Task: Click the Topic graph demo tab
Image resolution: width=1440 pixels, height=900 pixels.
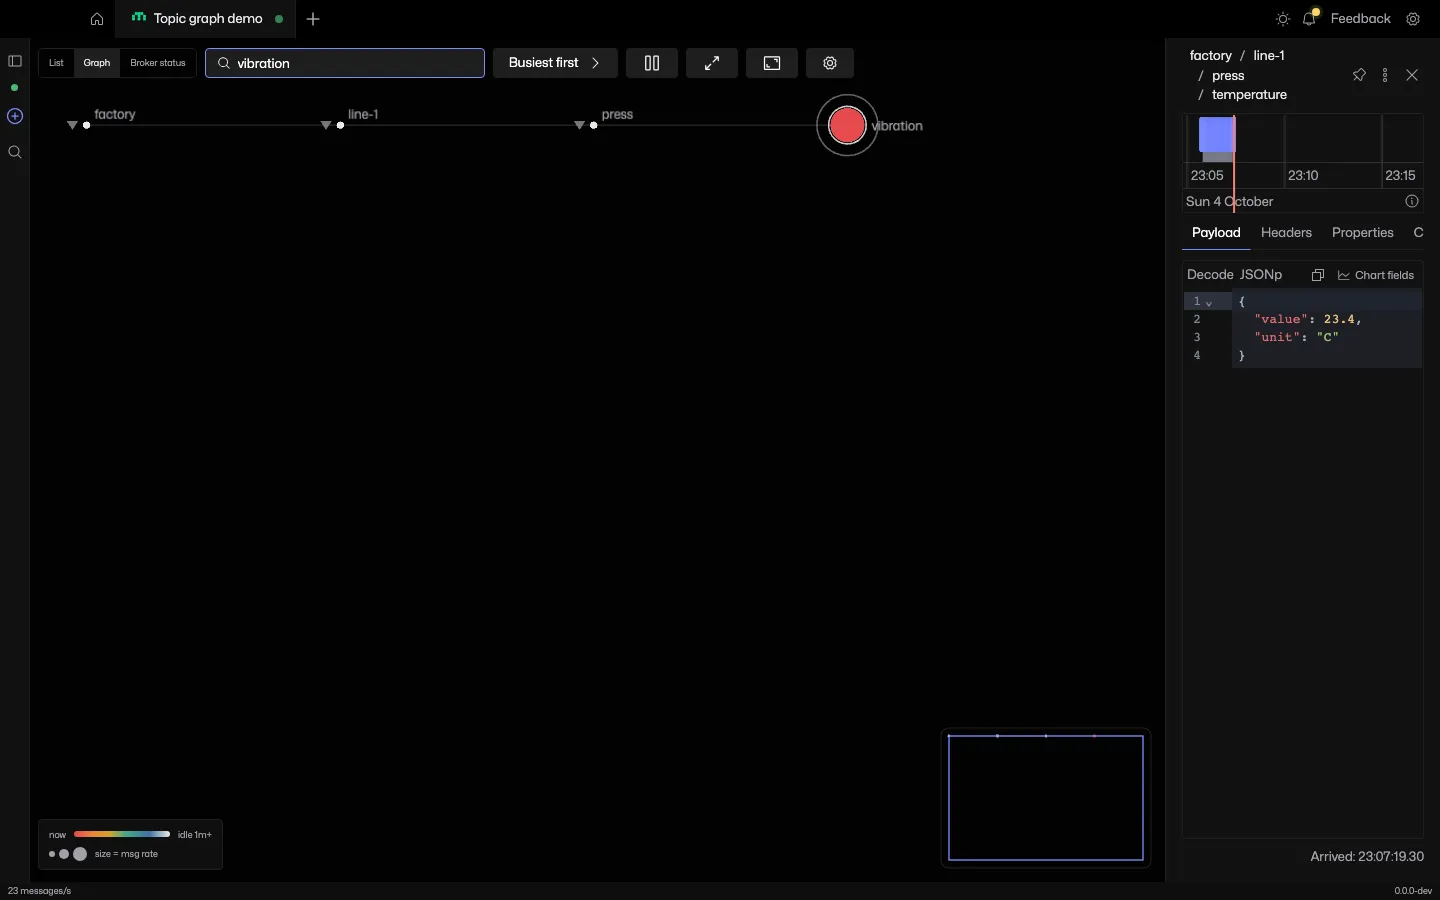Action: [207, 19]
